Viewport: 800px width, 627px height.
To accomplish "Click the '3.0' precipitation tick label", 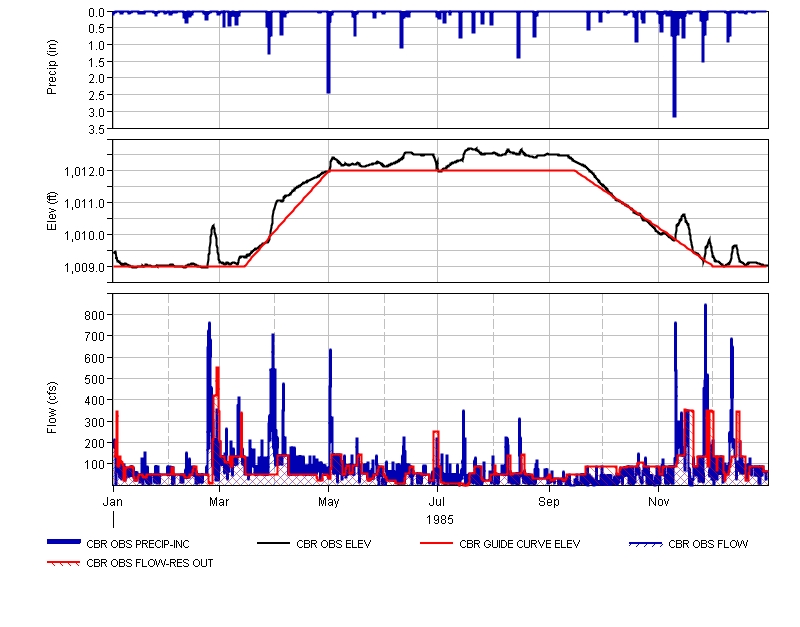I will [97, 113].
